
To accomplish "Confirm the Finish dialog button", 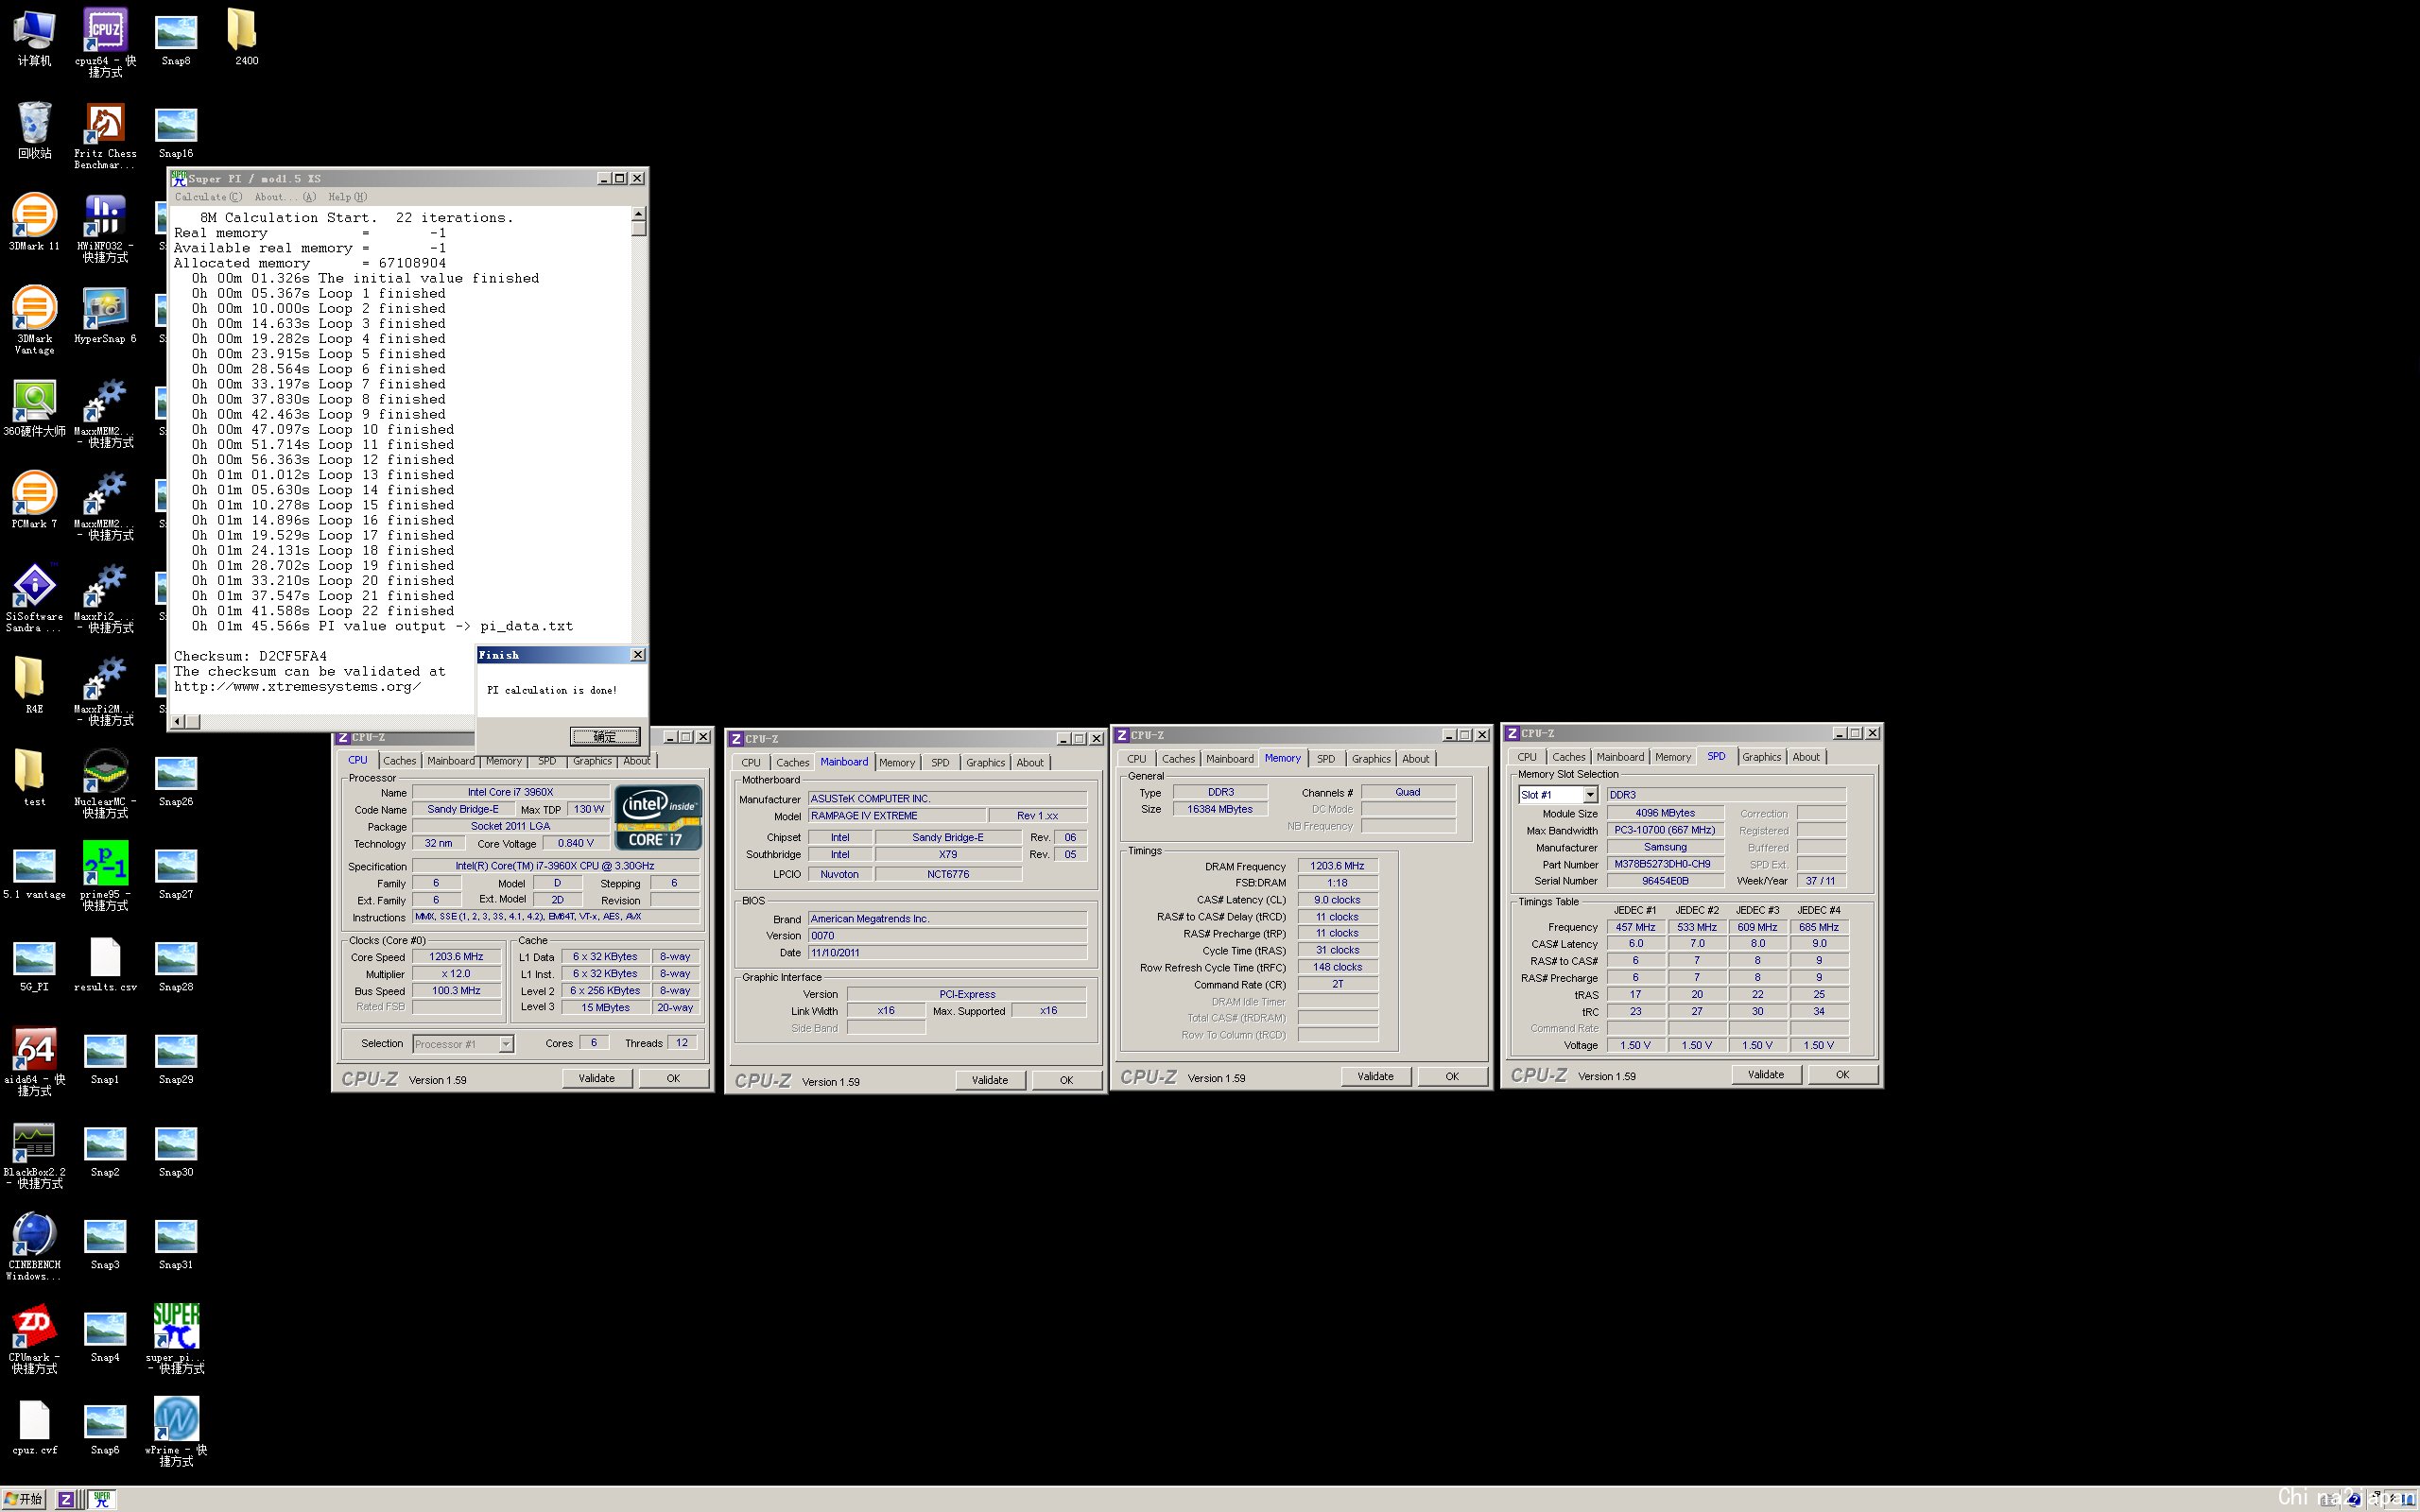I will (604, 737).
